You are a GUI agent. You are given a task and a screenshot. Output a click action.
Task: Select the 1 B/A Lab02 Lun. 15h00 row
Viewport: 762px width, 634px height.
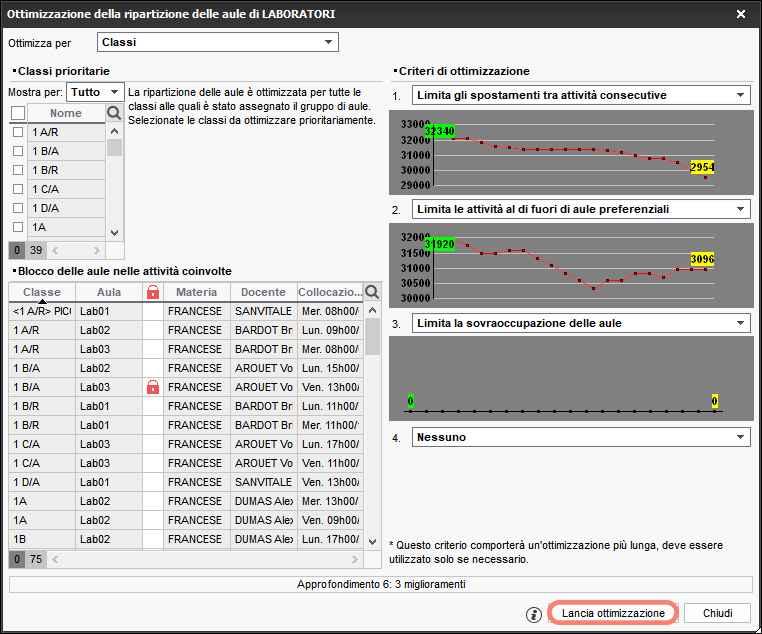186,368
